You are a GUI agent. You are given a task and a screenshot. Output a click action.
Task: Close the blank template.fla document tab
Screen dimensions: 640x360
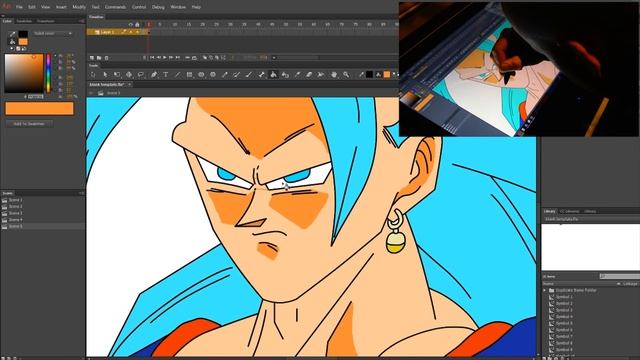(129, 84)
